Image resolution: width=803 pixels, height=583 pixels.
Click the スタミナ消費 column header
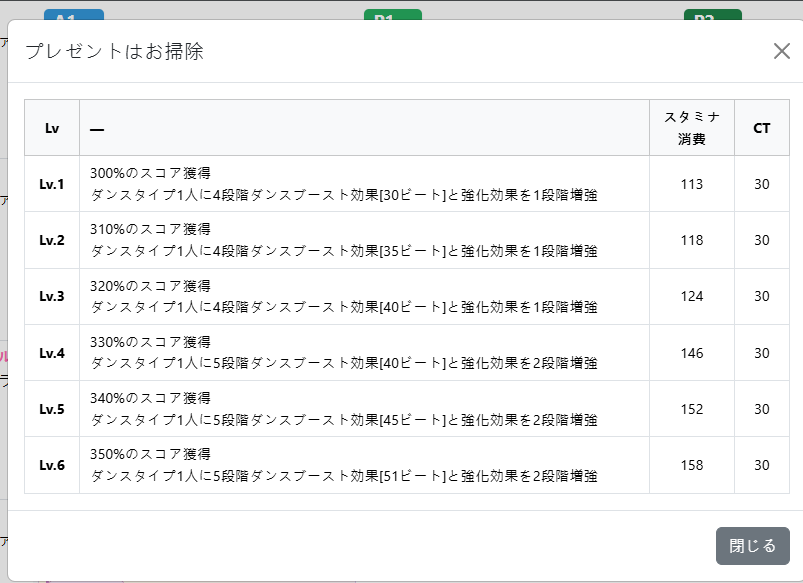692,128
